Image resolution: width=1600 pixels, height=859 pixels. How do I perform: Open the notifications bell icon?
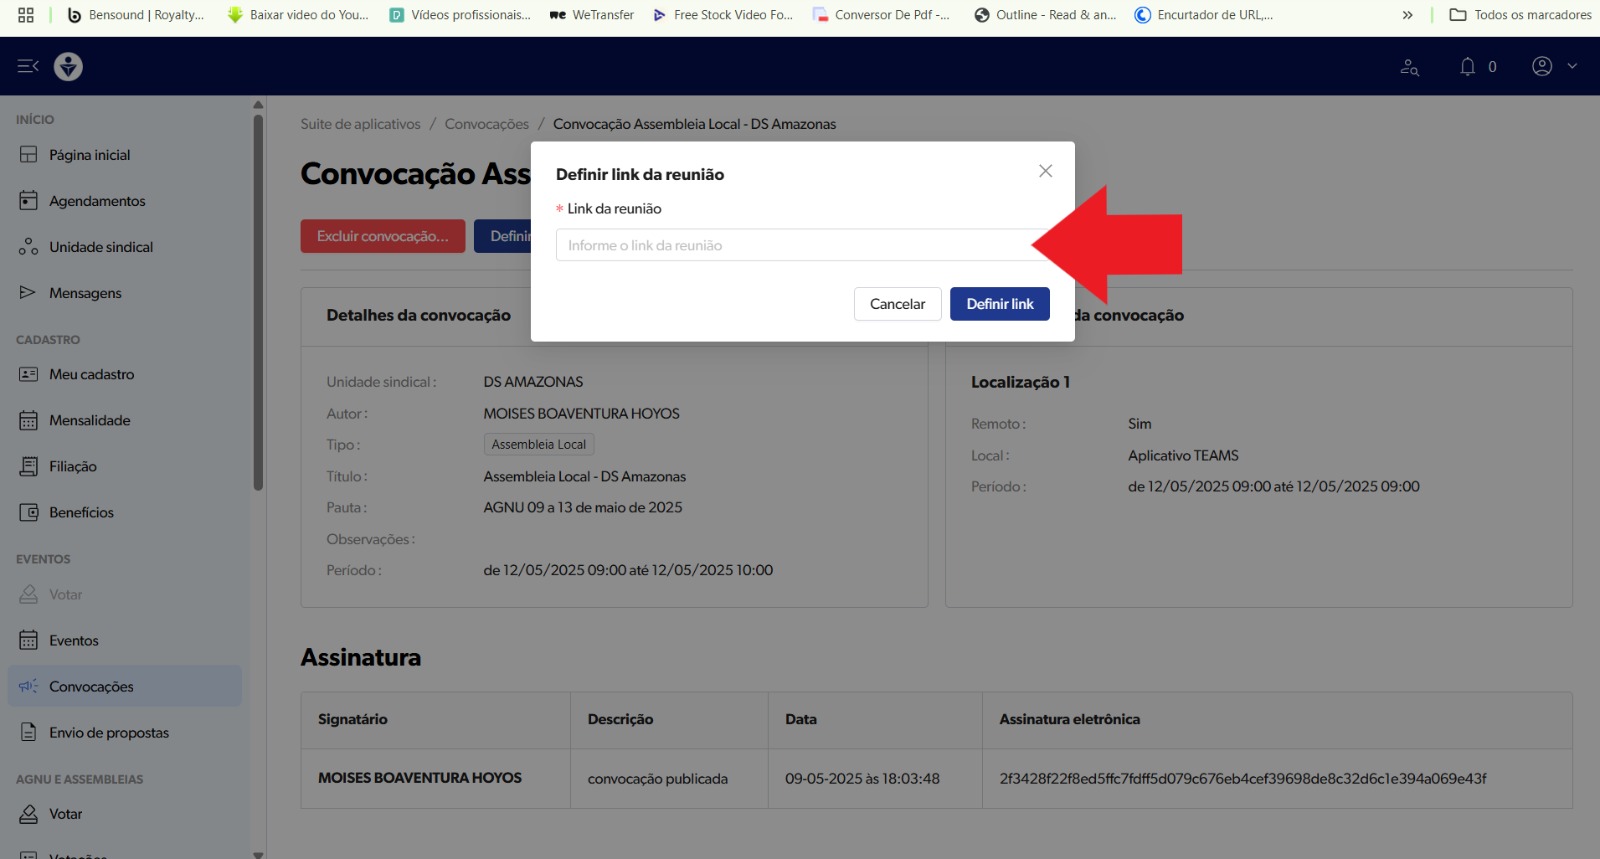[1467, 66]
